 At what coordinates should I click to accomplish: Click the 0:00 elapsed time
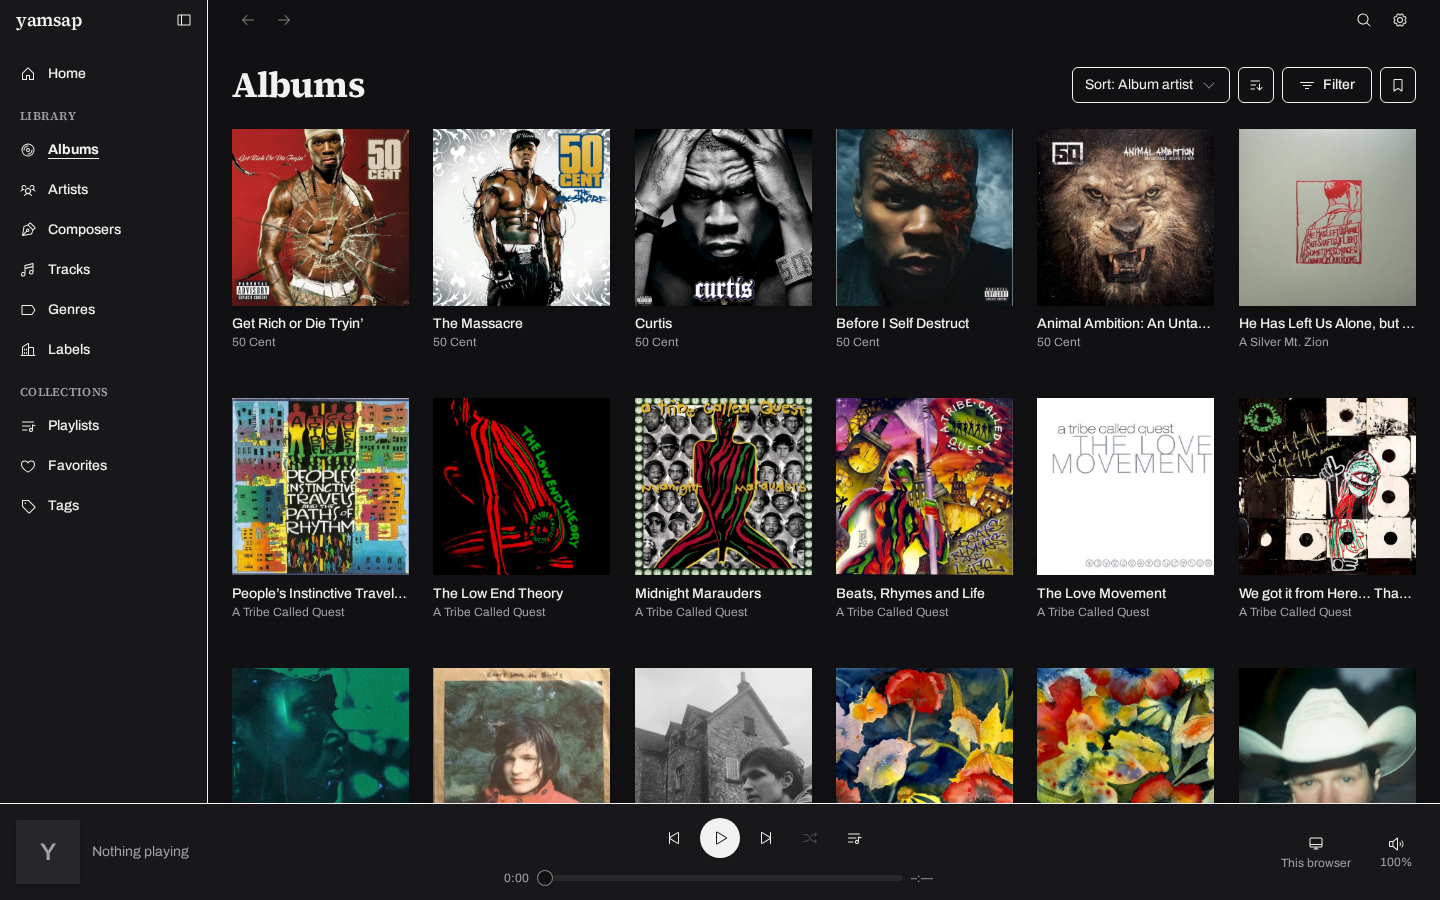tap(516, 878)
